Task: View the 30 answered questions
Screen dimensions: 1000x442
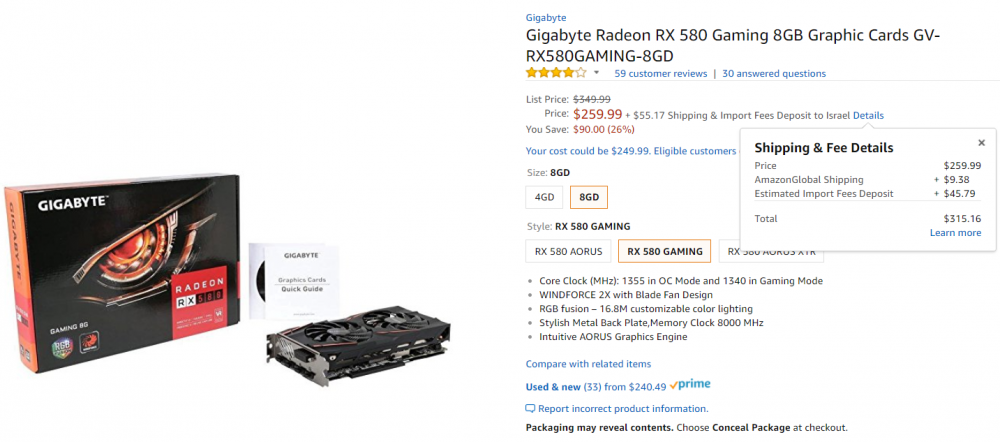Action: click(774, 74)
